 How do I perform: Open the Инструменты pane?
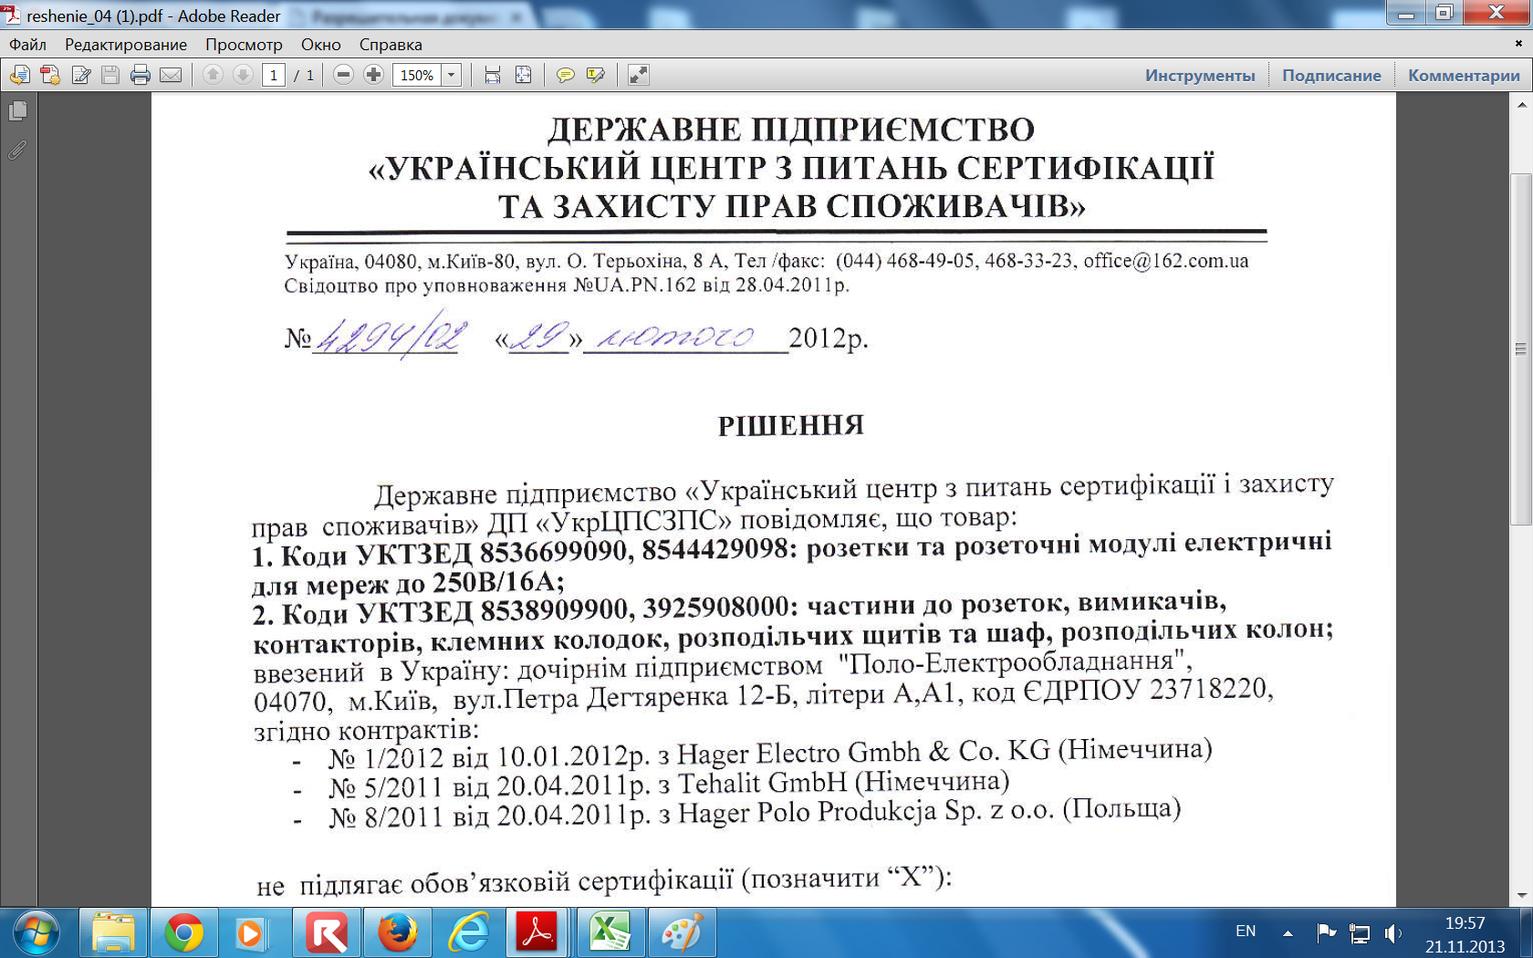click(1200, 75)
